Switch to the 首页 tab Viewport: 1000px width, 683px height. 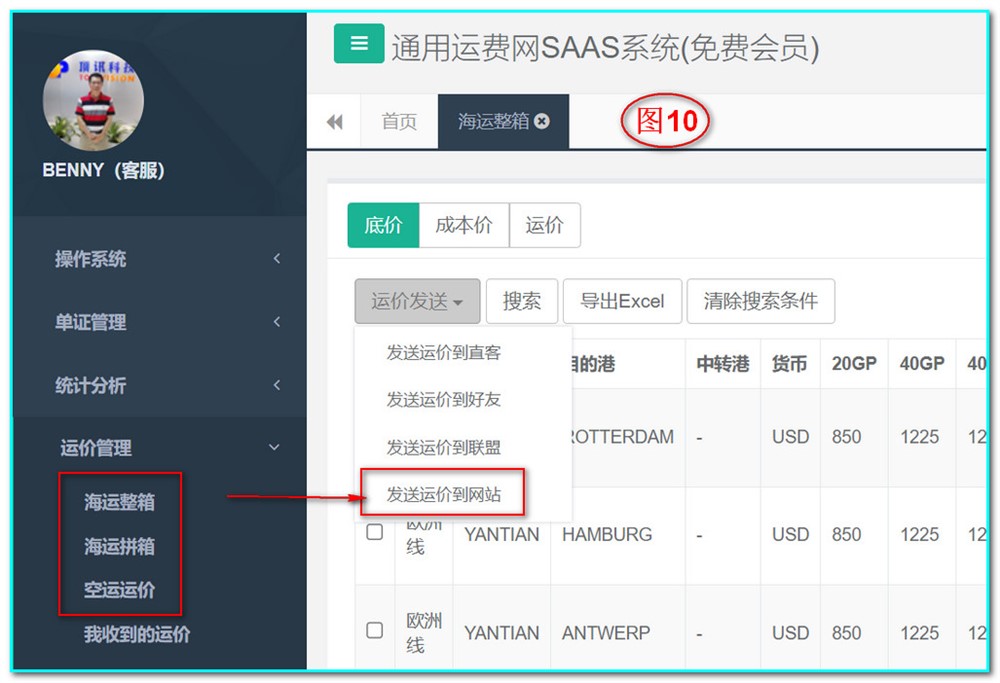(x=399, y=122)
